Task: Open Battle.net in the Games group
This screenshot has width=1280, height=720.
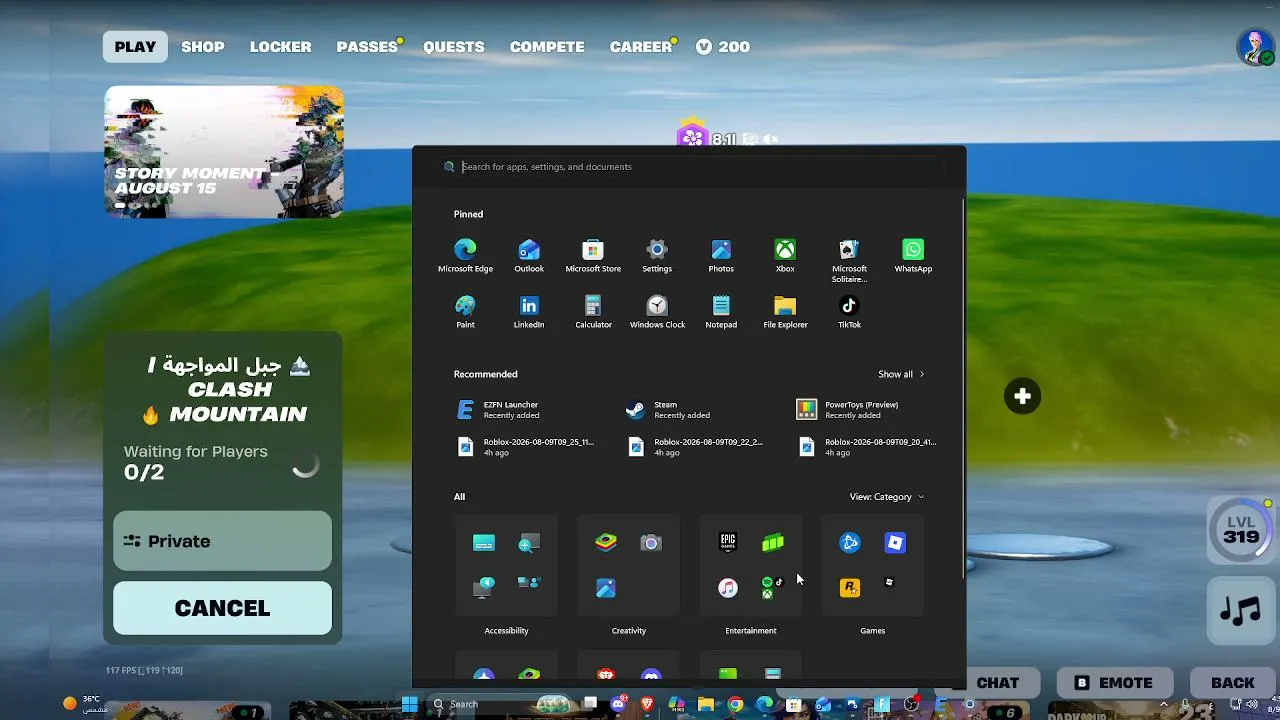Action: pos(850,542)
